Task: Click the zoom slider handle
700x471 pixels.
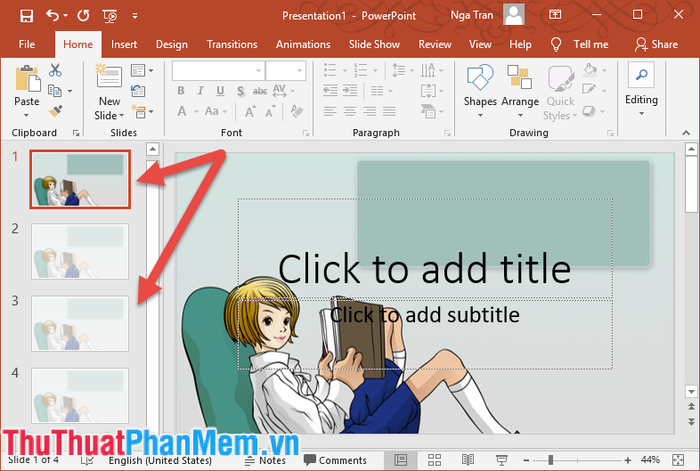Action: coord(551,460)
